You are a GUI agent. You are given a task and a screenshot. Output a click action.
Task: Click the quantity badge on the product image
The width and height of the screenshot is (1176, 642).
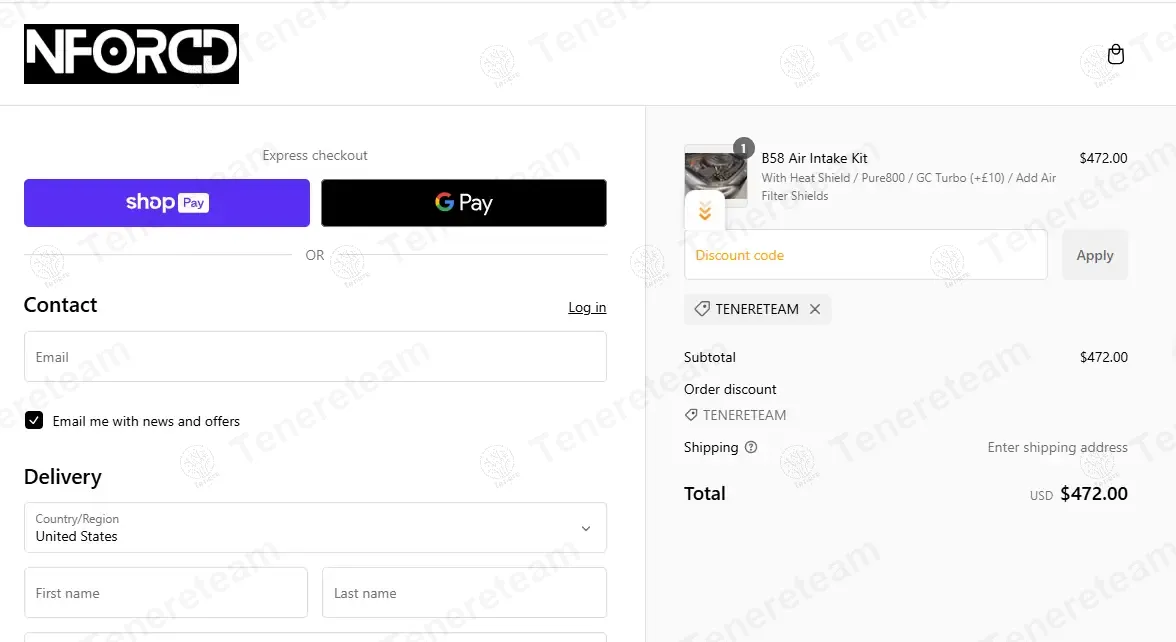pyautogui.click(x=743, y=148)
